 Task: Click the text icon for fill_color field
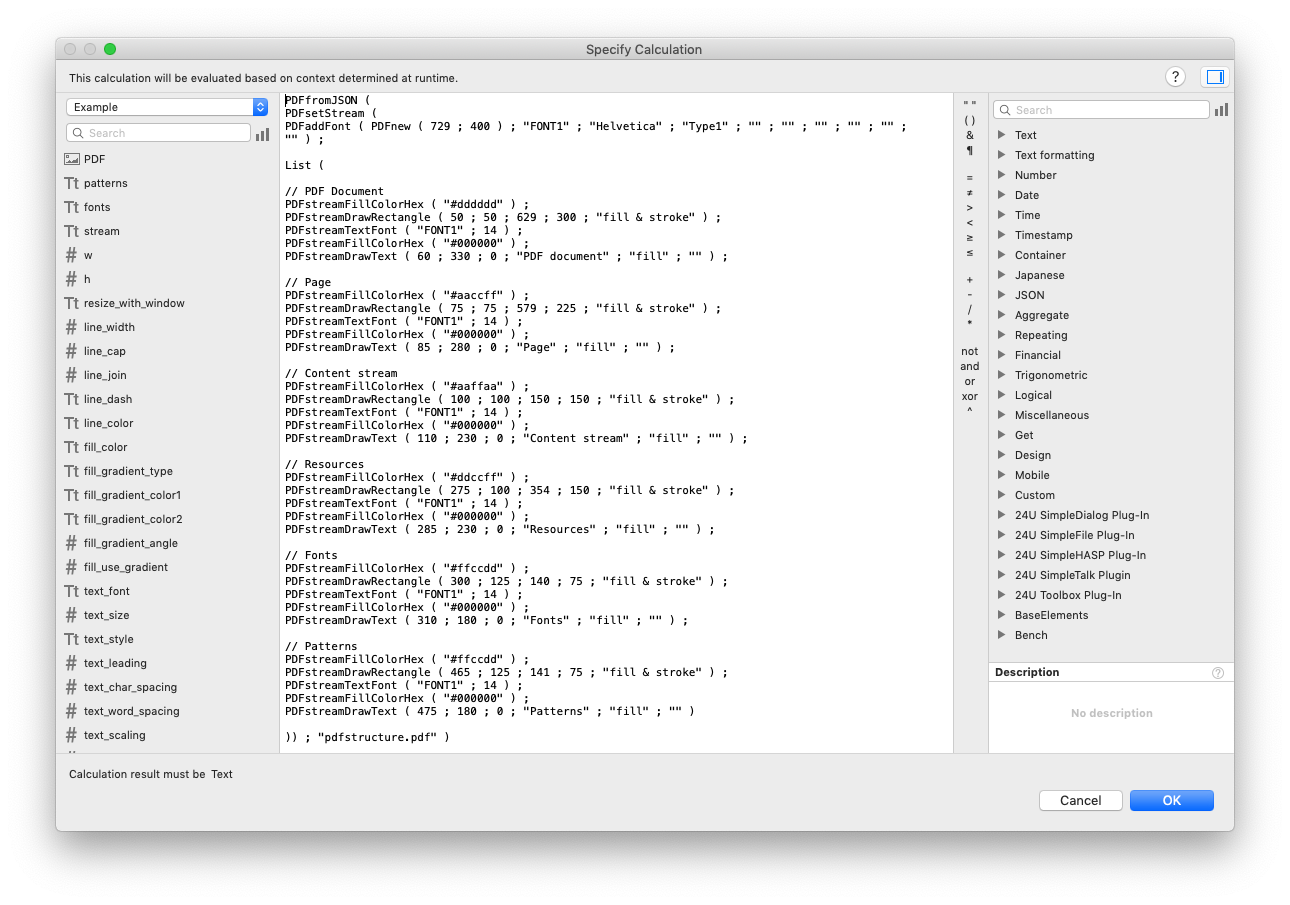(72, 447)
